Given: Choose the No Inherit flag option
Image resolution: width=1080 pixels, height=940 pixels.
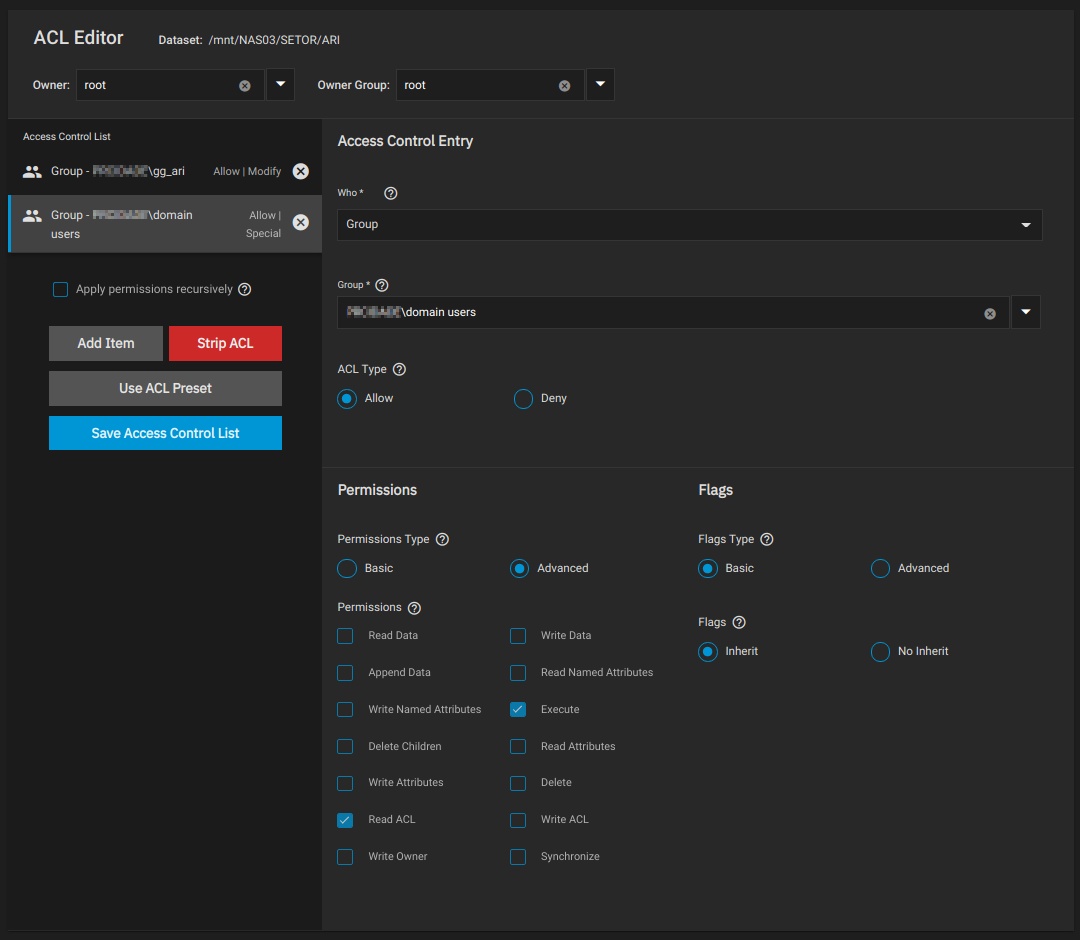Looking at the screenshot, I should 880,651.
